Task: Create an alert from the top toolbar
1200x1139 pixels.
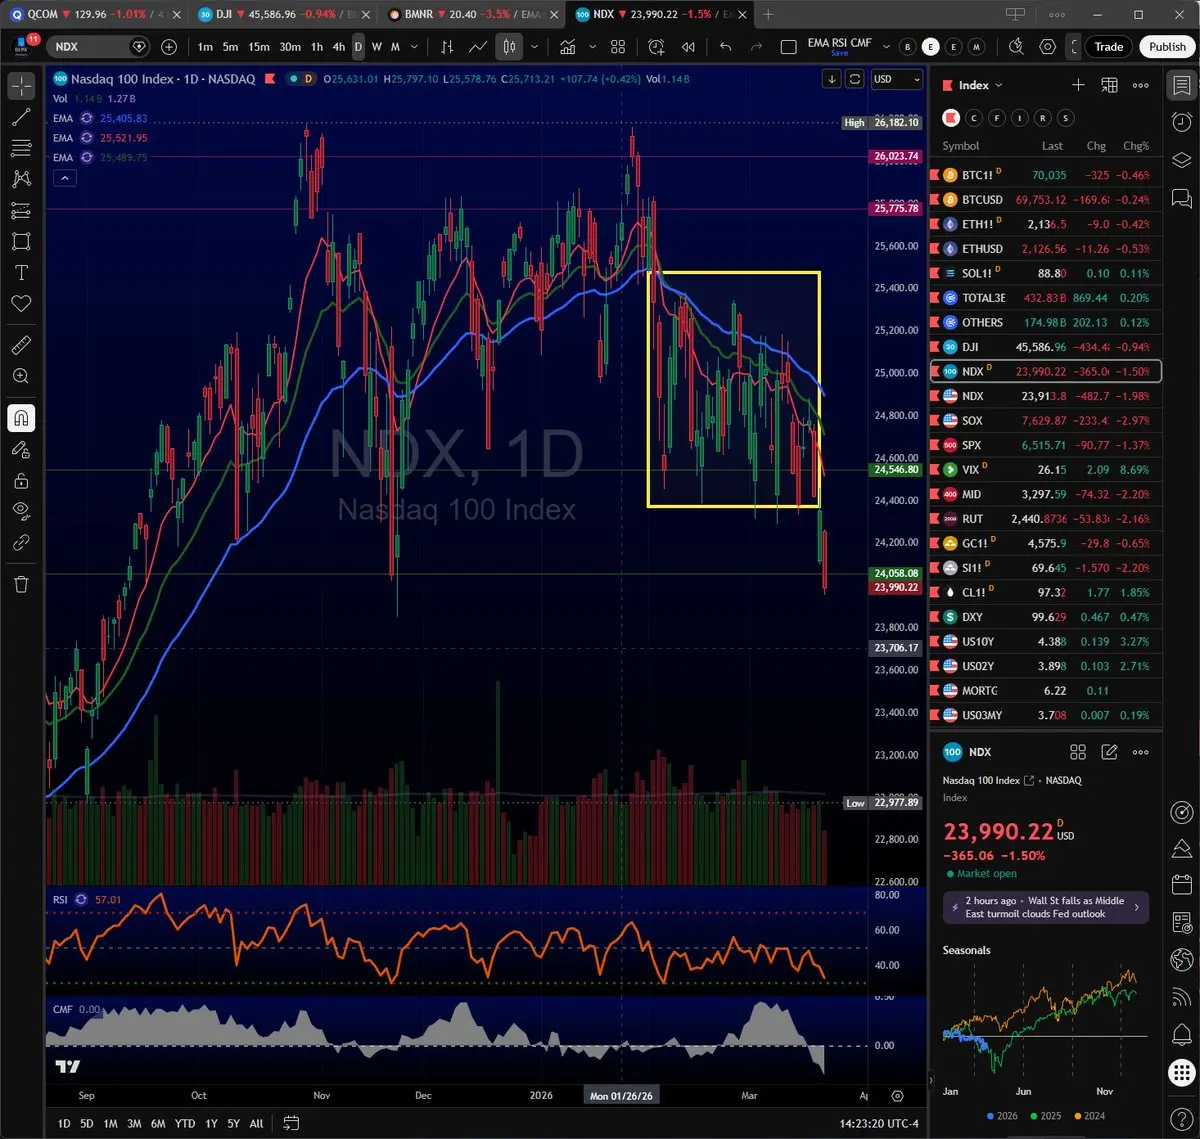Action: click(x=657, y=47)
